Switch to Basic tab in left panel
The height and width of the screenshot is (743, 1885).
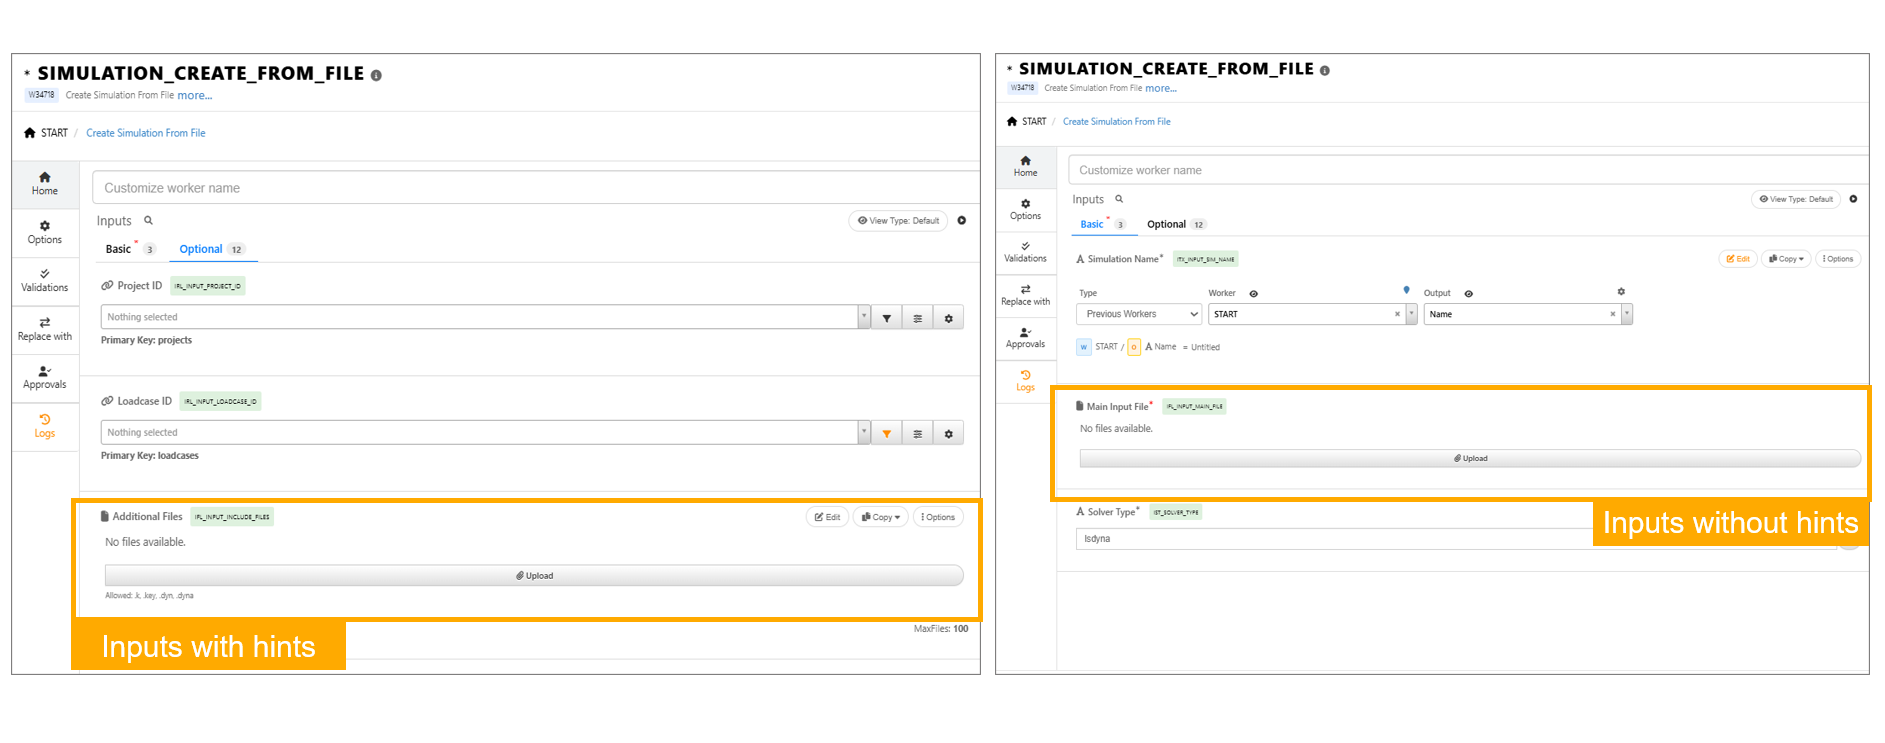118,249
